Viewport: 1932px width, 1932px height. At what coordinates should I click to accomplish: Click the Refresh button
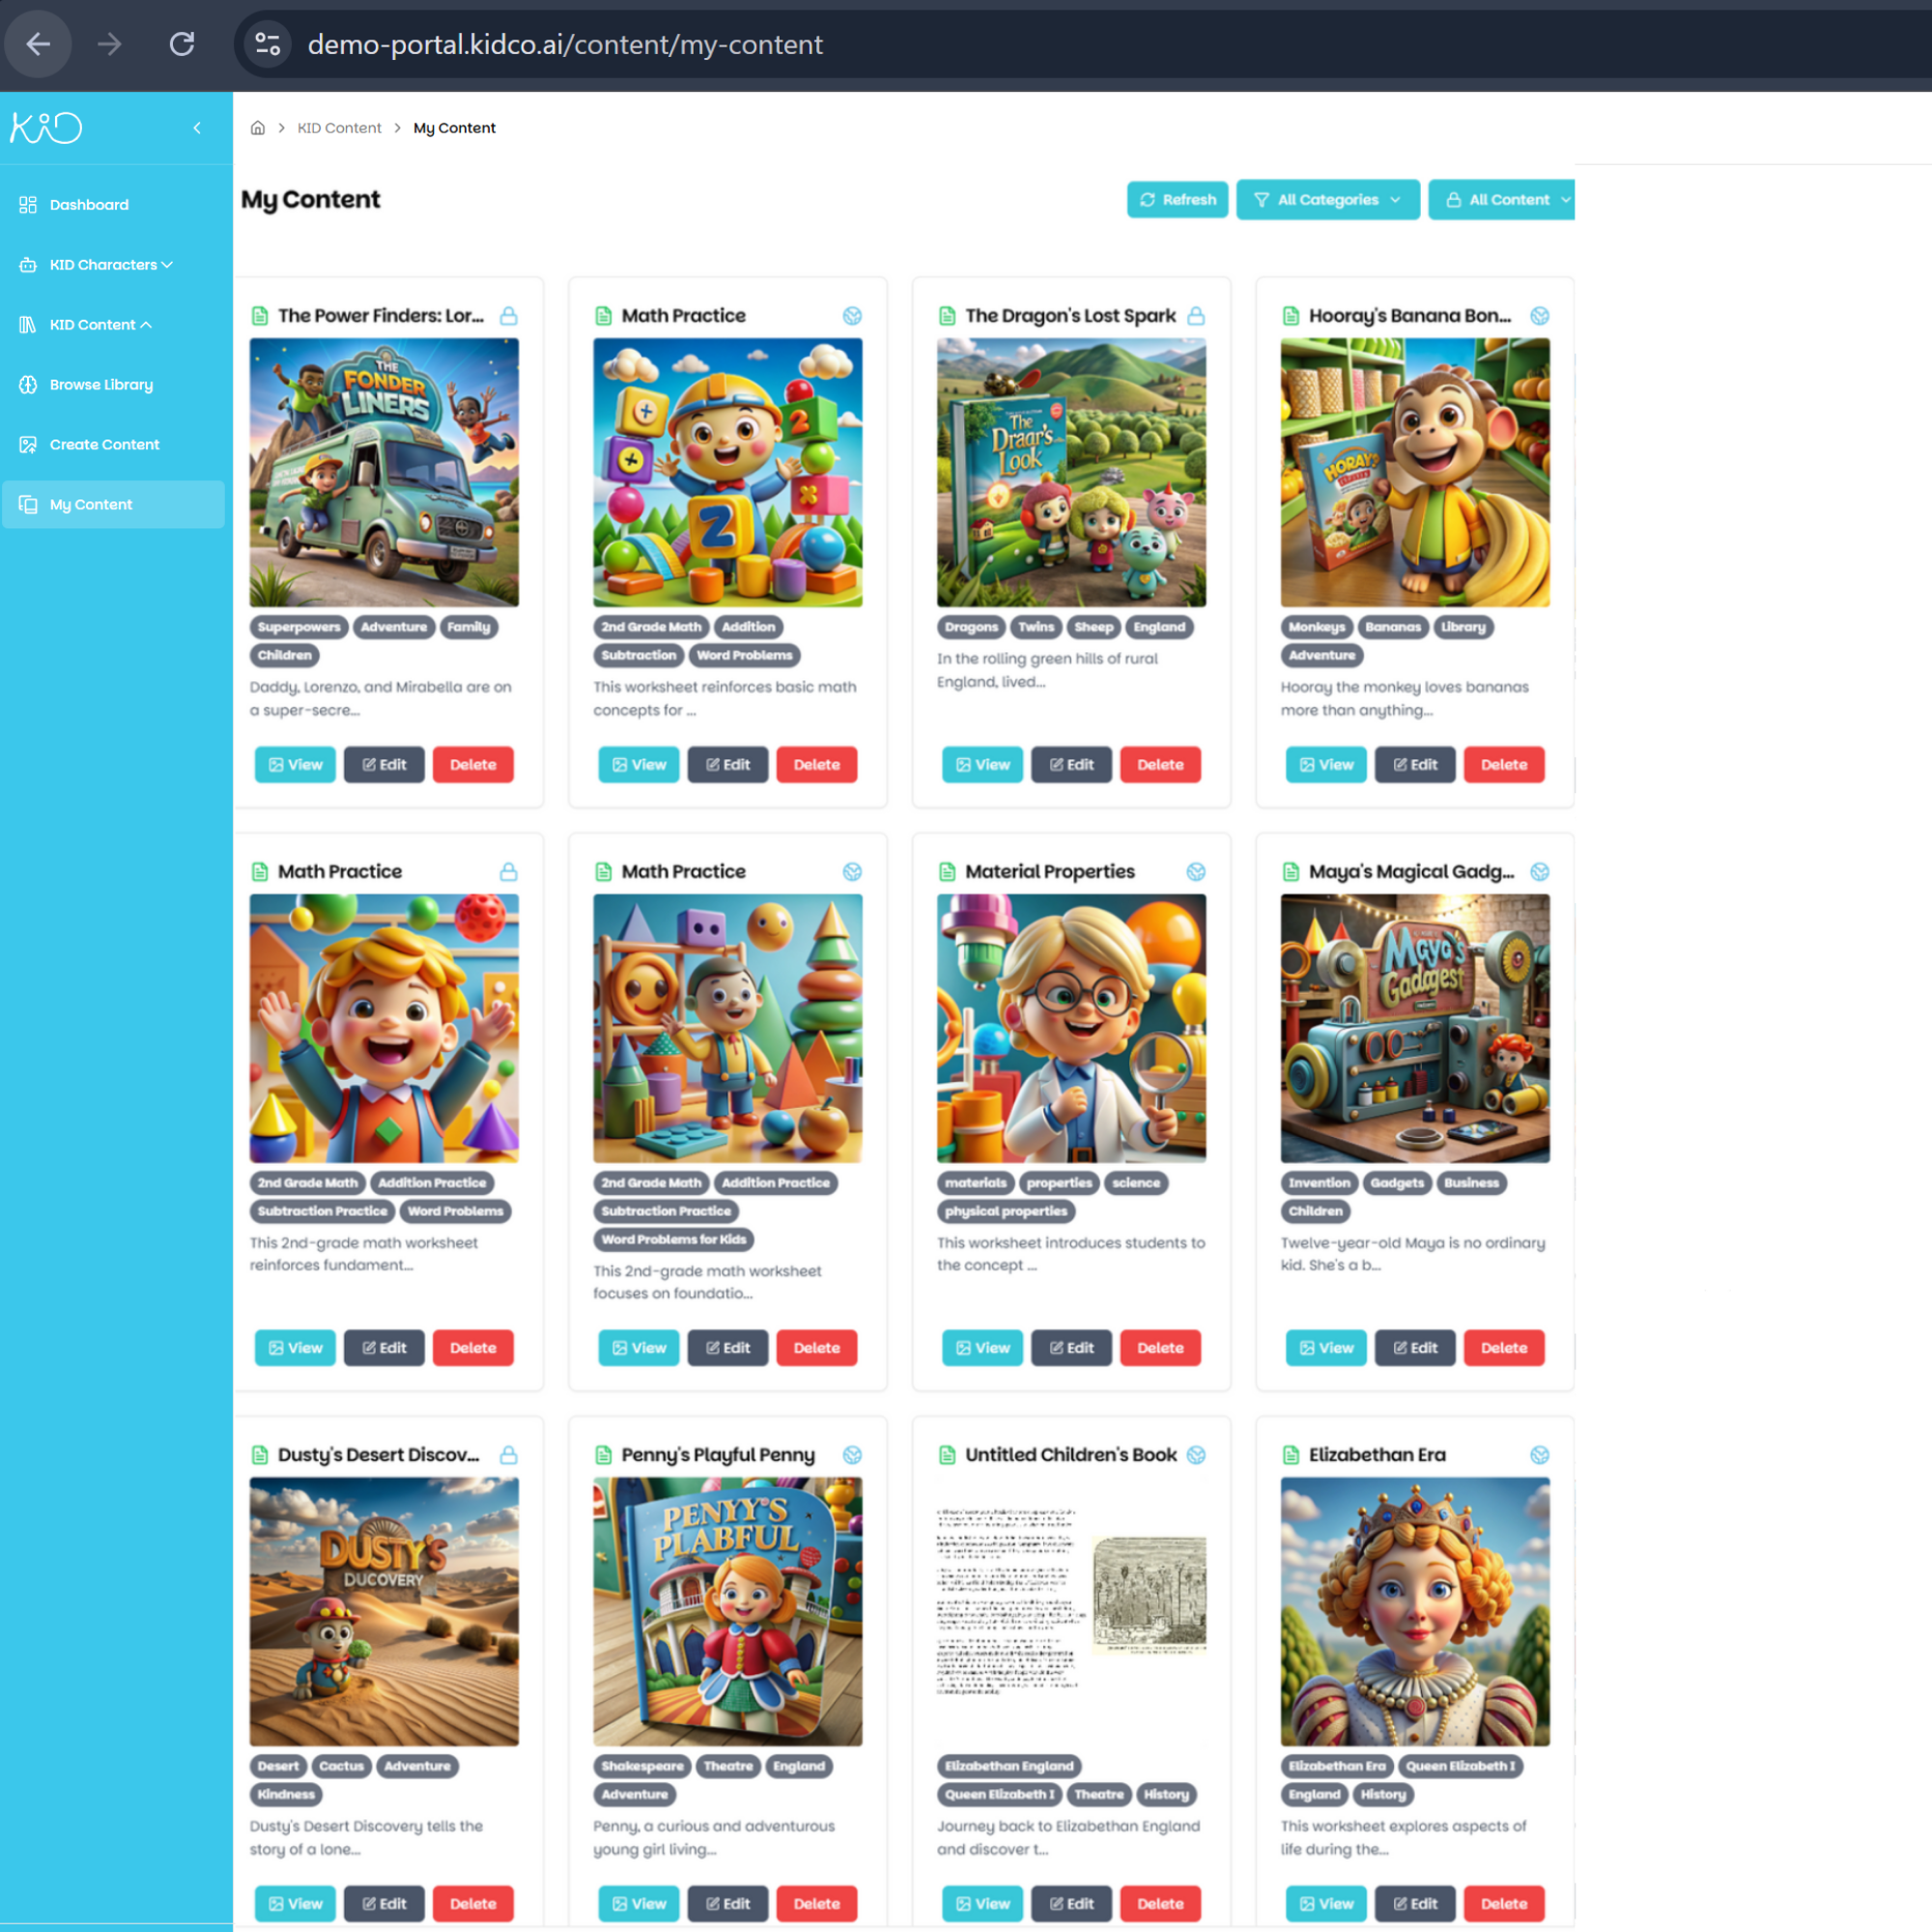tap(1177, 200)
